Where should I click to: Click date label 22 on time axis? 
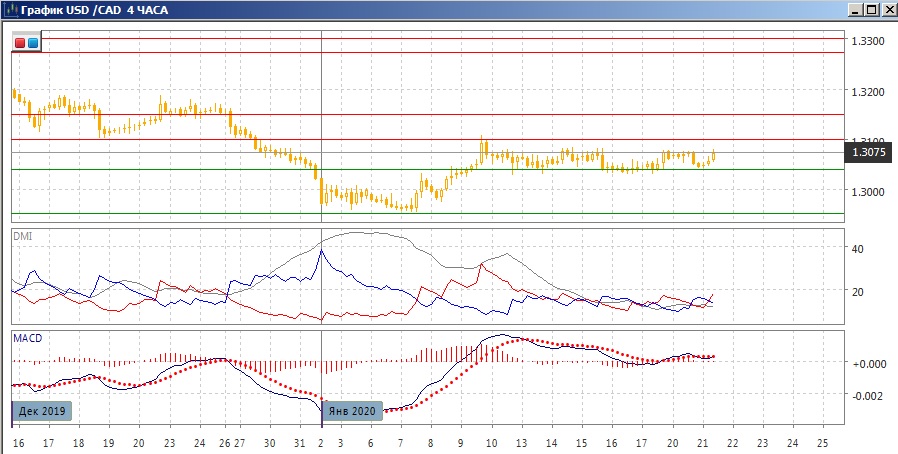[732, 443]
